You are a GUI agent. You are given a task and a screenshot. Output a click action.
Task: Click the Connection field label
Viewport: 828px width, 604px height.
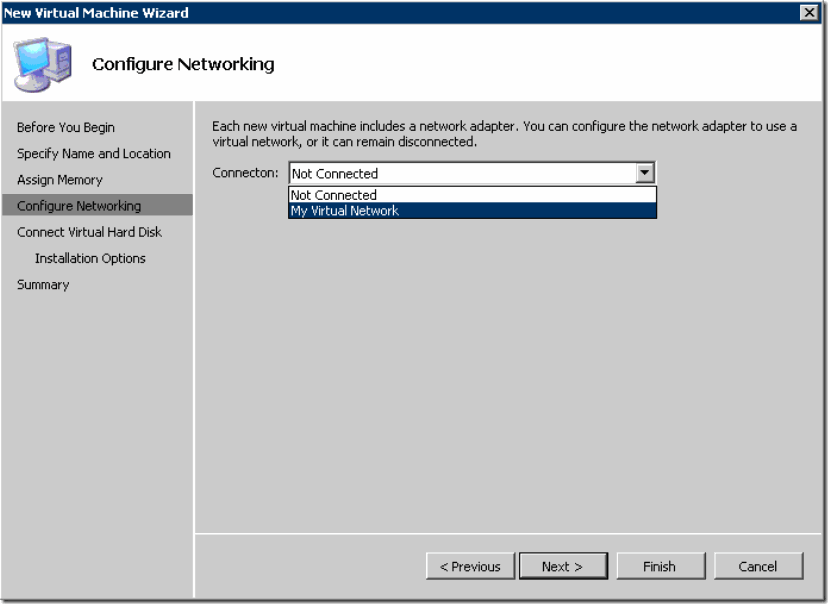point(245,173)
